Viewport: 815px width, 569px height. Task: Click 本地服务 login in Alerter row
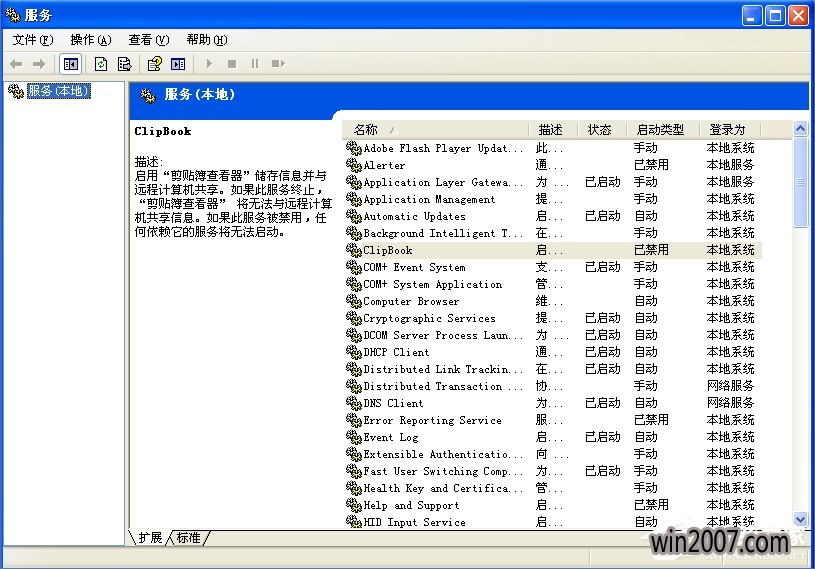(730, 165)
